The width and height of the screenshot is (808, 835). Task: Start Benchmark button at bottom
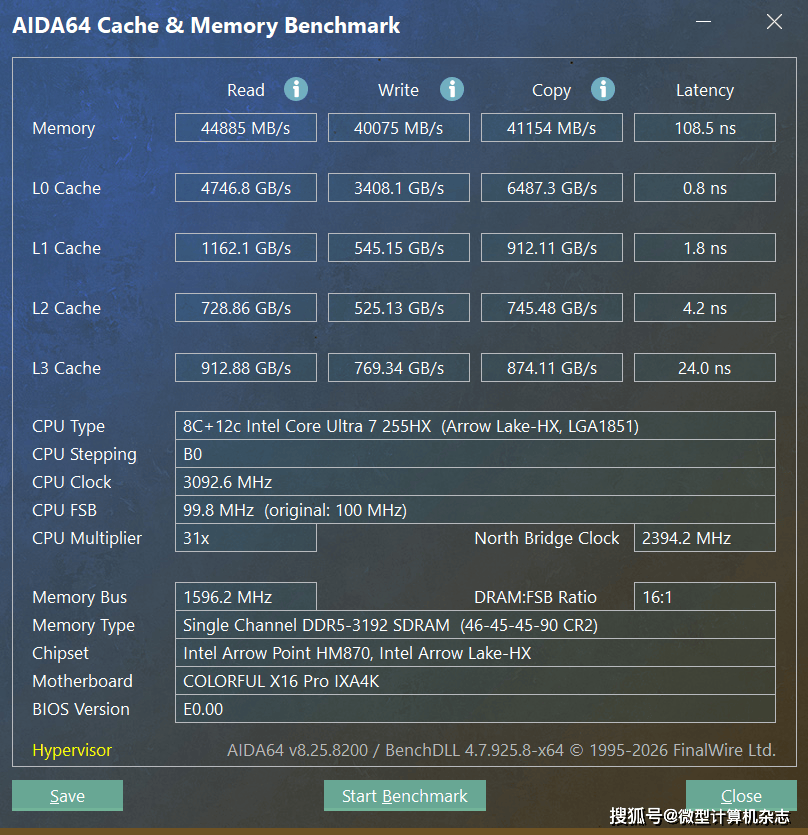click(405, 796)
